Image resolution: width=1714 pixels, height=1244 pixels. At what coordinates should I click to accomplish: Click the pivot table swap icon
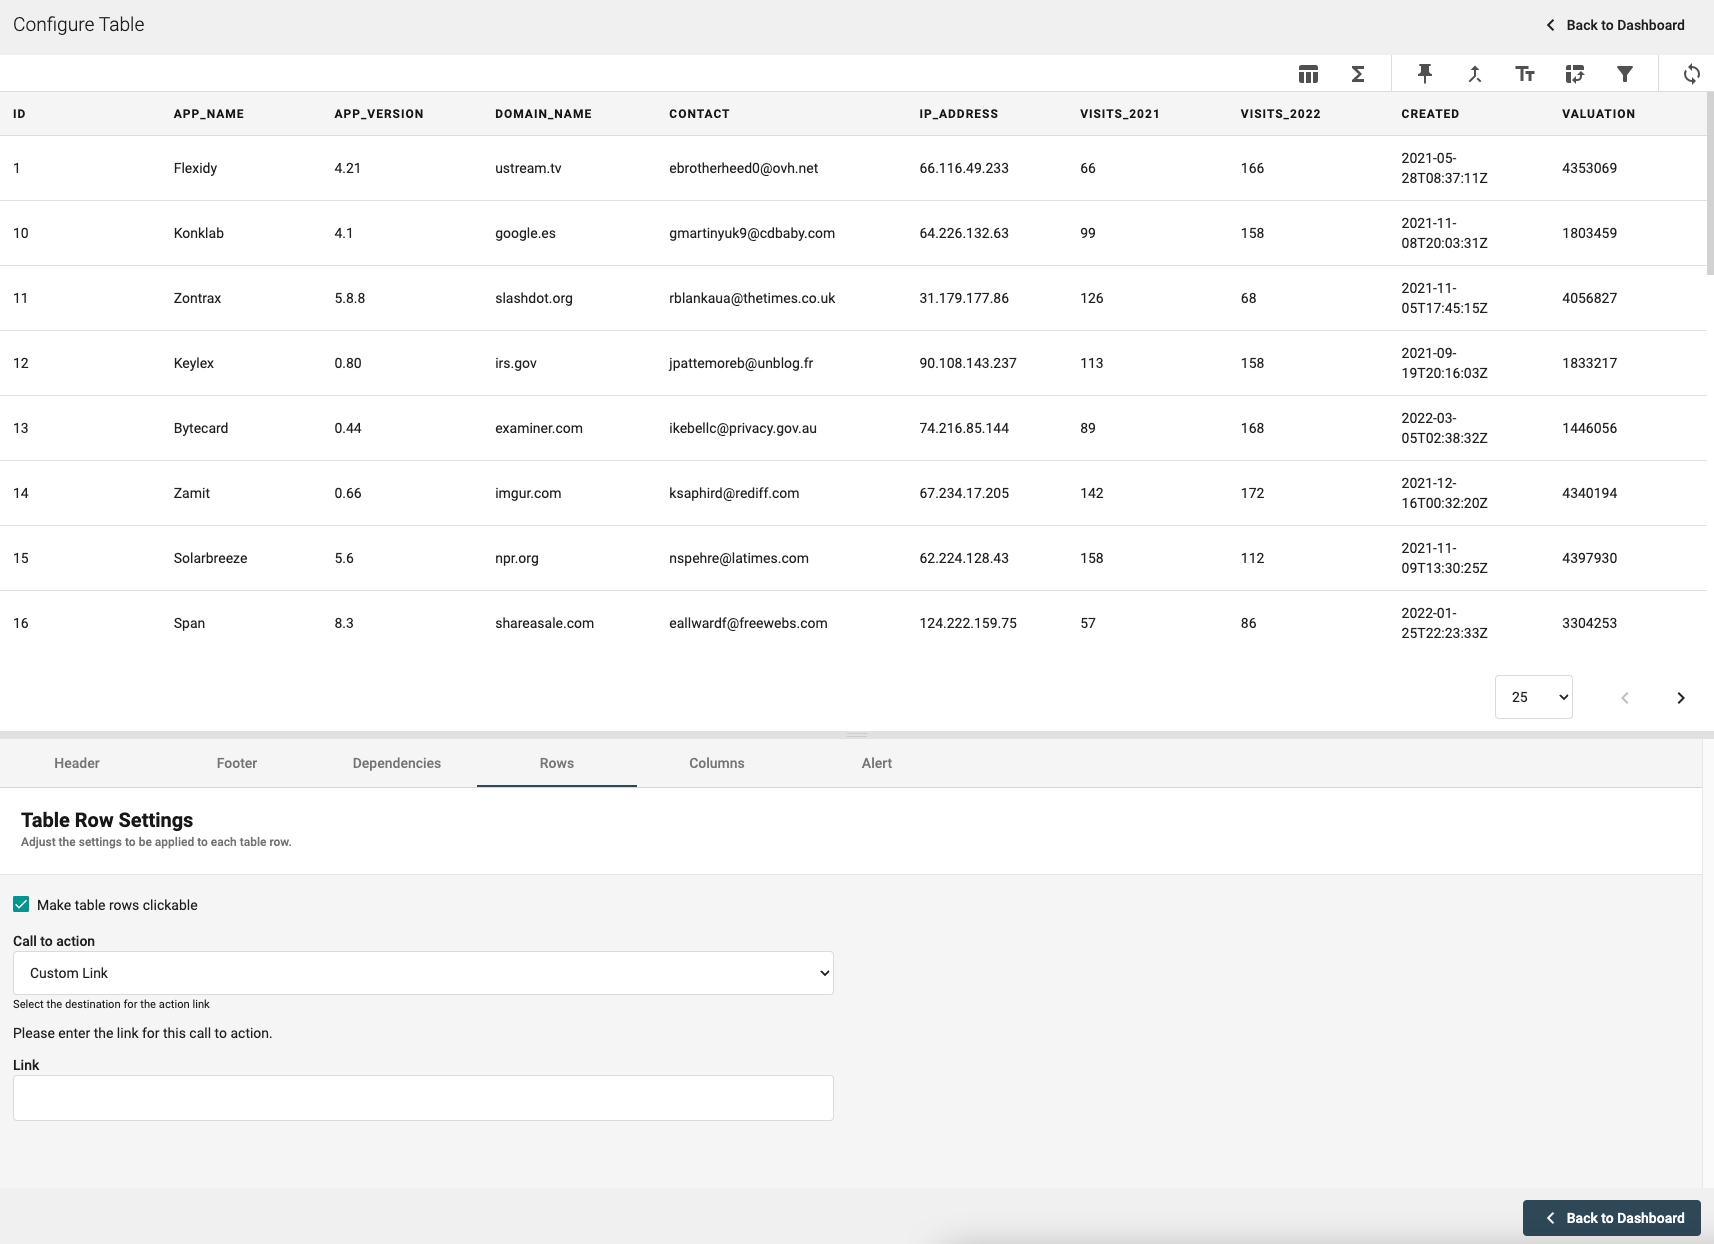point(1574,74)
